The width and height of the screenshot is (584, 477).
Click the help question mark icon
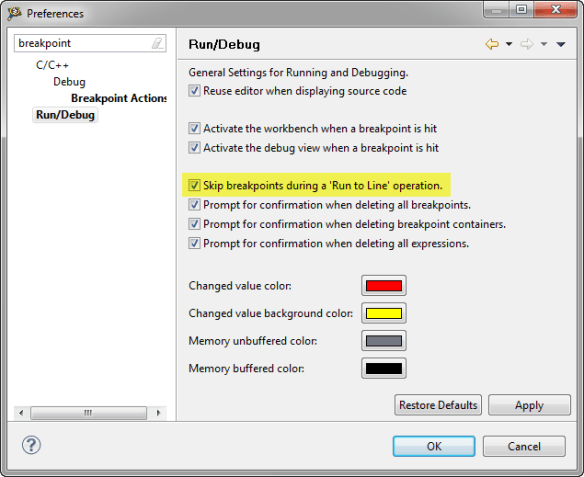tap(31, 445)
